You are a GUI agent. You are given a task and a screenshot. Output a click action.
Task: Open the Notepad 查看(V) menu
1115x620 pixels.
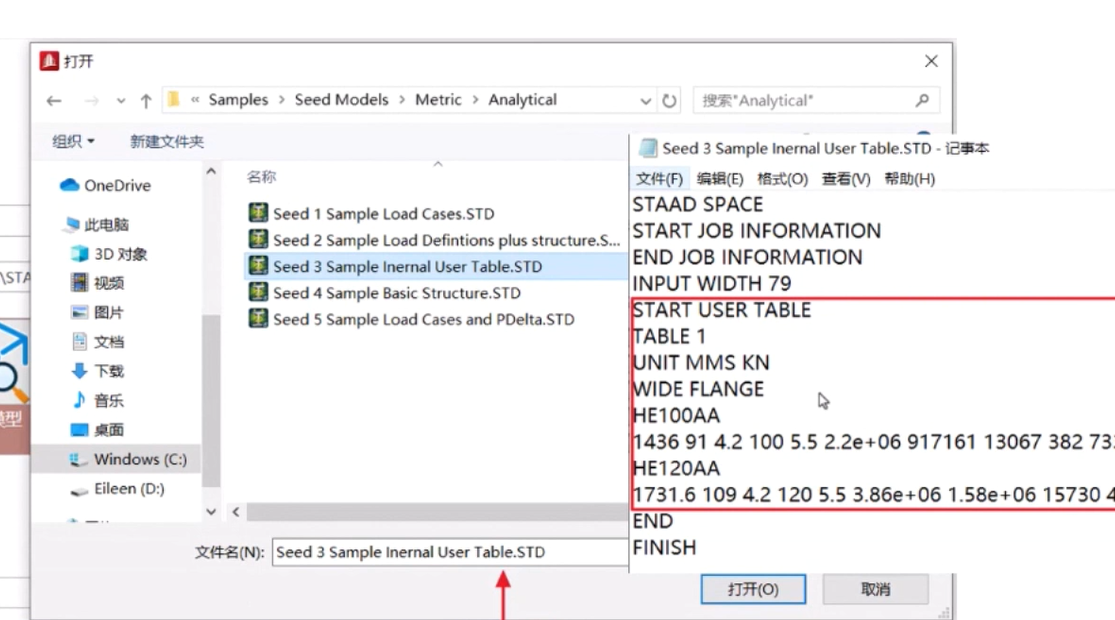[x=845, y=178]
